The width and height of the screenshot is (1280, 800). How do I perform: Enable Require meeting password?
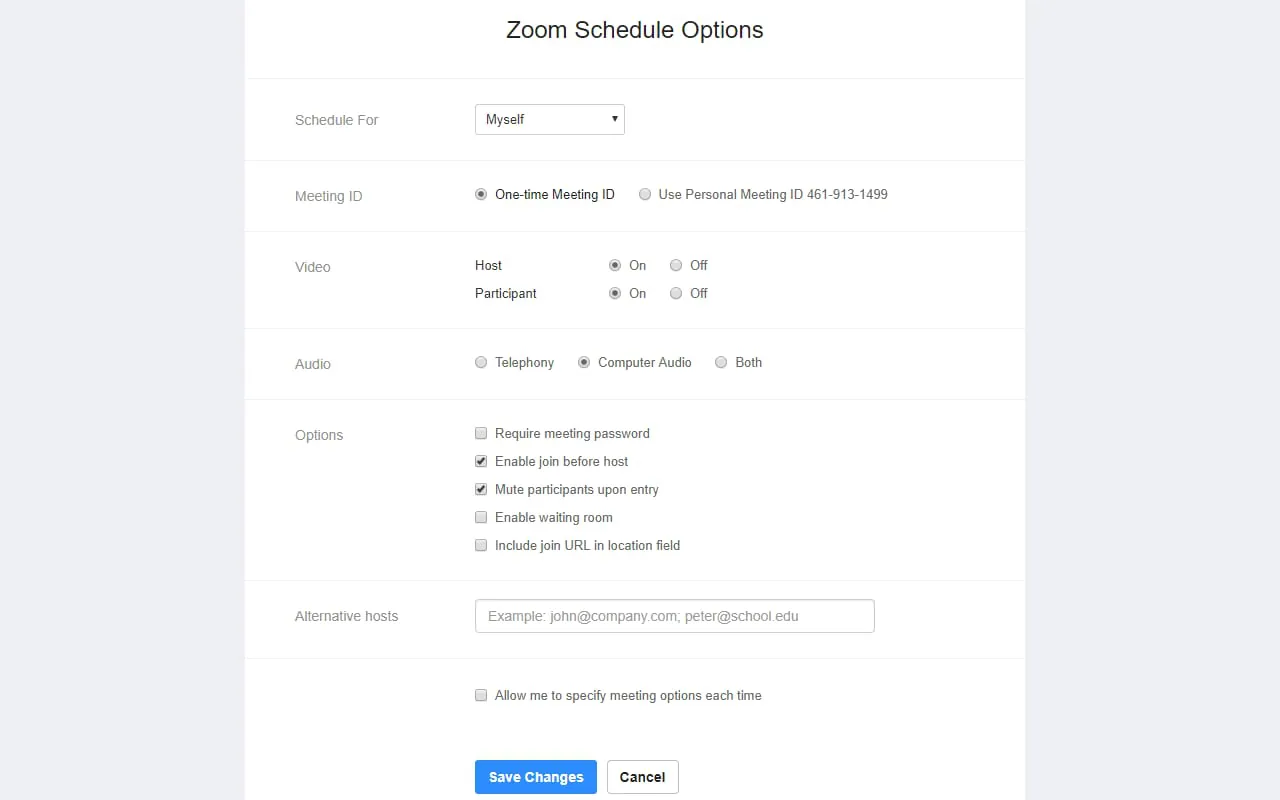(x=481, y=433)
